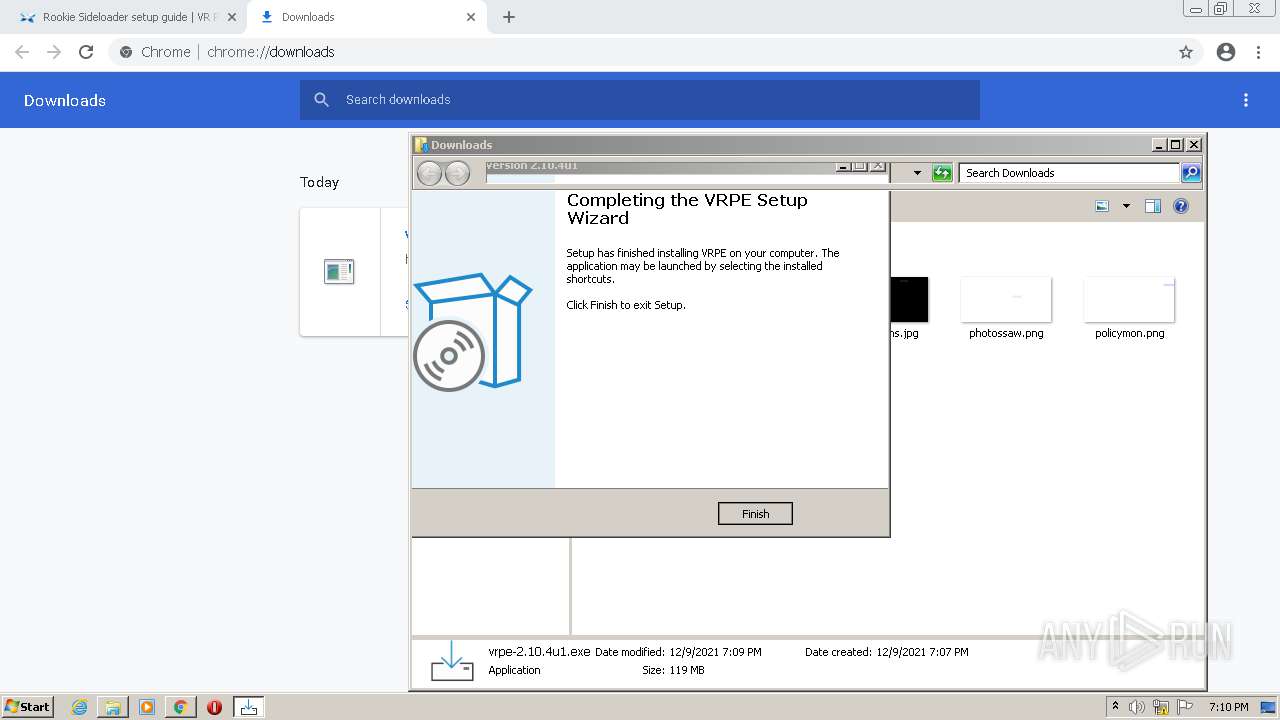Open the Chrome three-dot main menu

[1259, 52]
